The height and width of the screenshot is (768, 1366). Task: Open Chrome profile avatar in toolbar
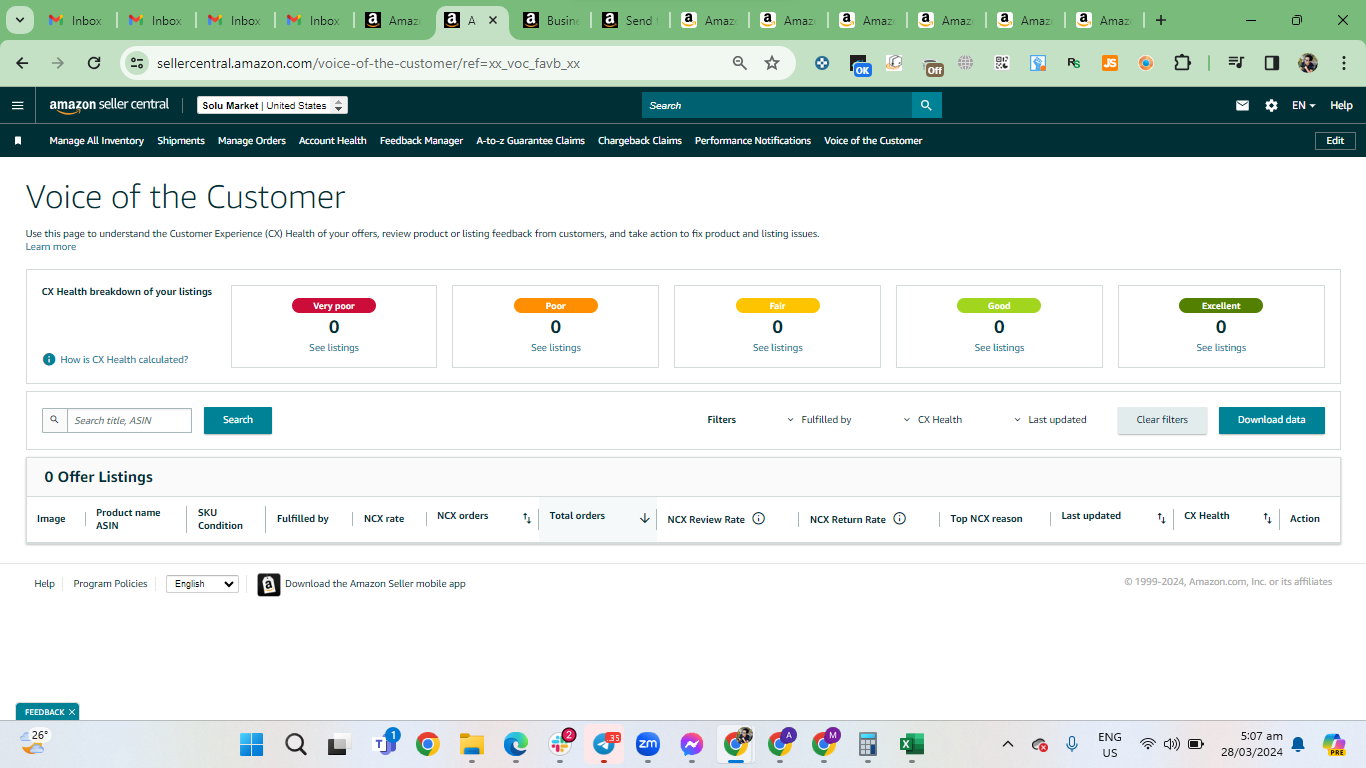click(x=1308, y=63)
